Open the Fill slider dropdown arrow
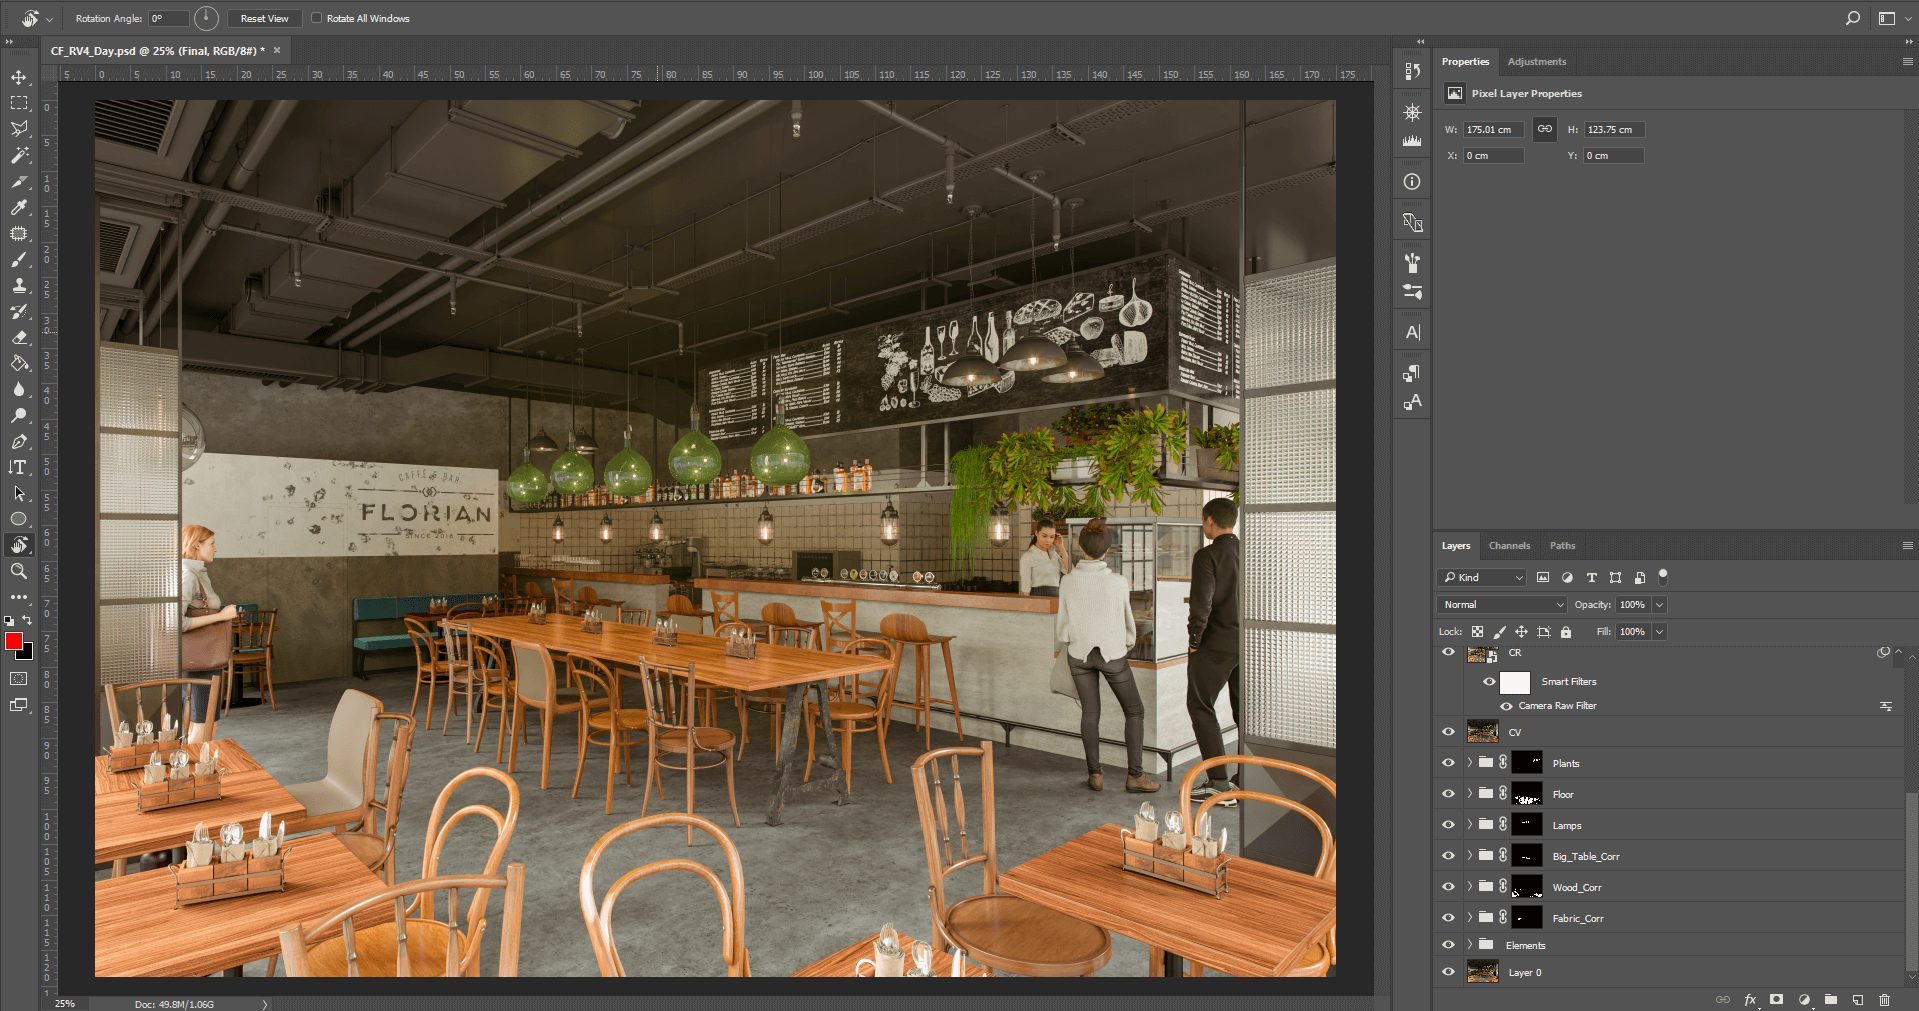Viewport: 1919px width, 1011px height. coord(1660,631)
